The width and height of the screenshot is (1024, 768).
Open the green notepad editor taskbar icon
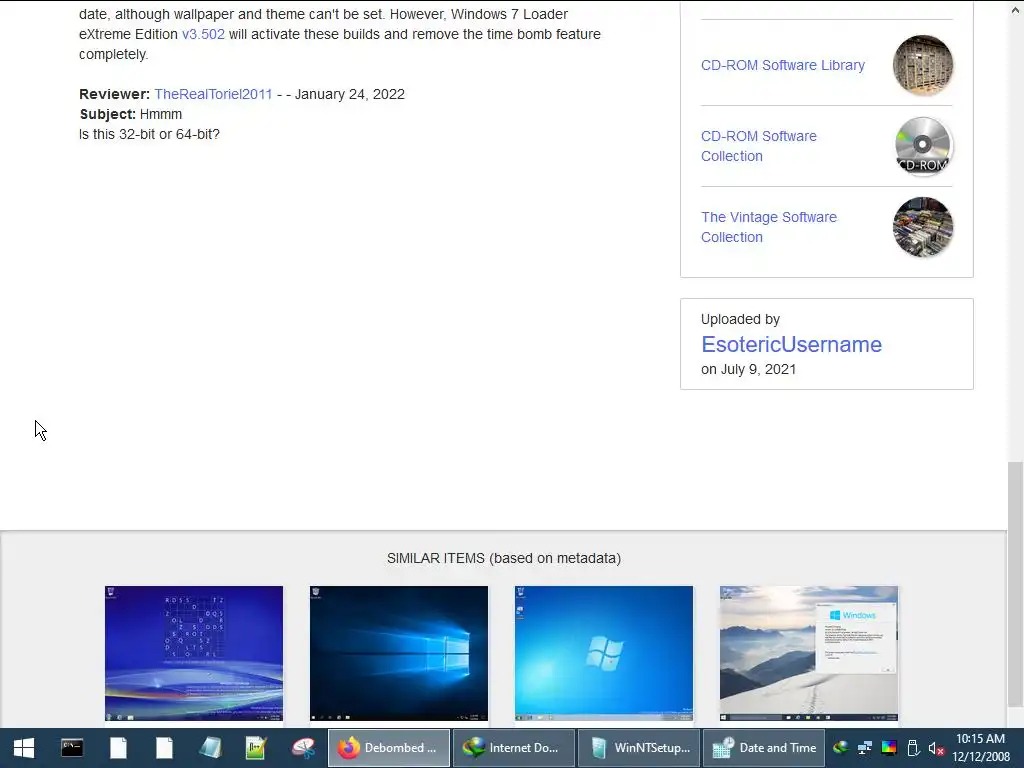point(256,748)
